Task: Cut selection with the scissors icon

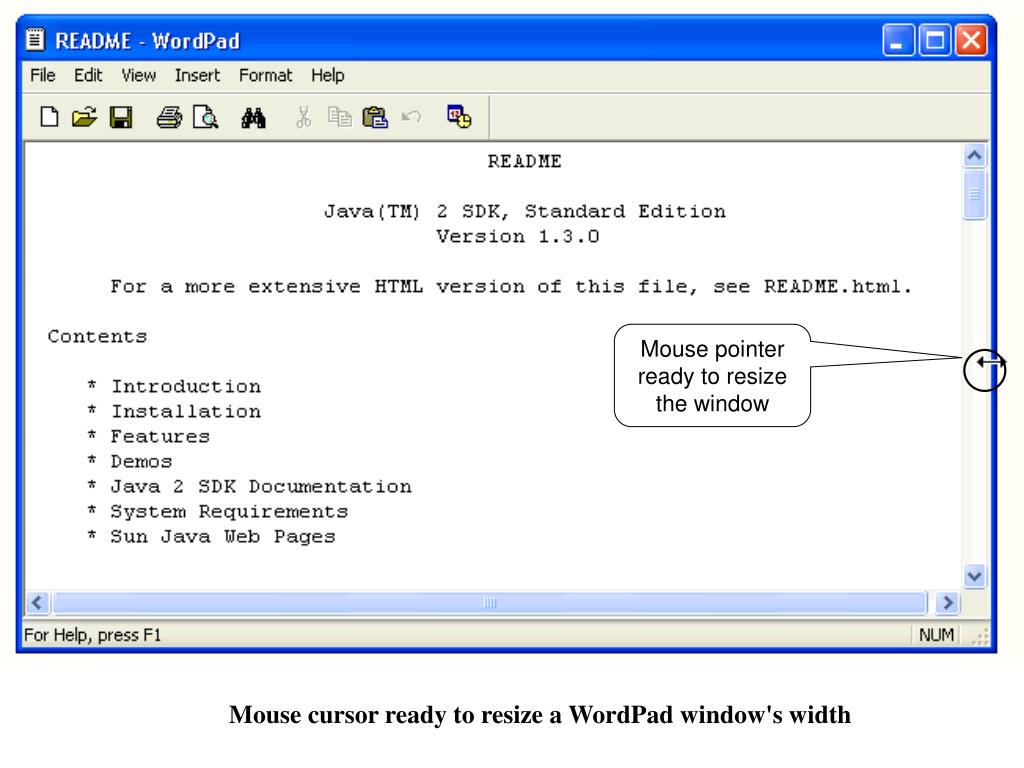Action: (303, 118)
